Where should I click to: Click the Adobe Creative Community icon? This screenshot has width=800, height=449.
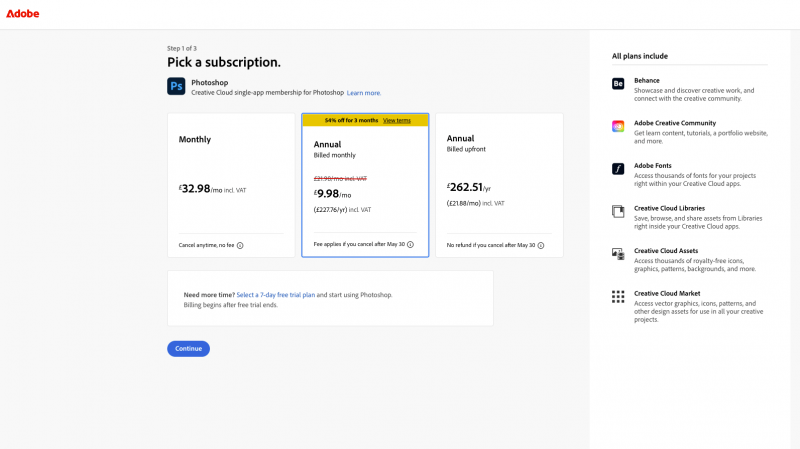pyautogui.click(x=618, y=126)
